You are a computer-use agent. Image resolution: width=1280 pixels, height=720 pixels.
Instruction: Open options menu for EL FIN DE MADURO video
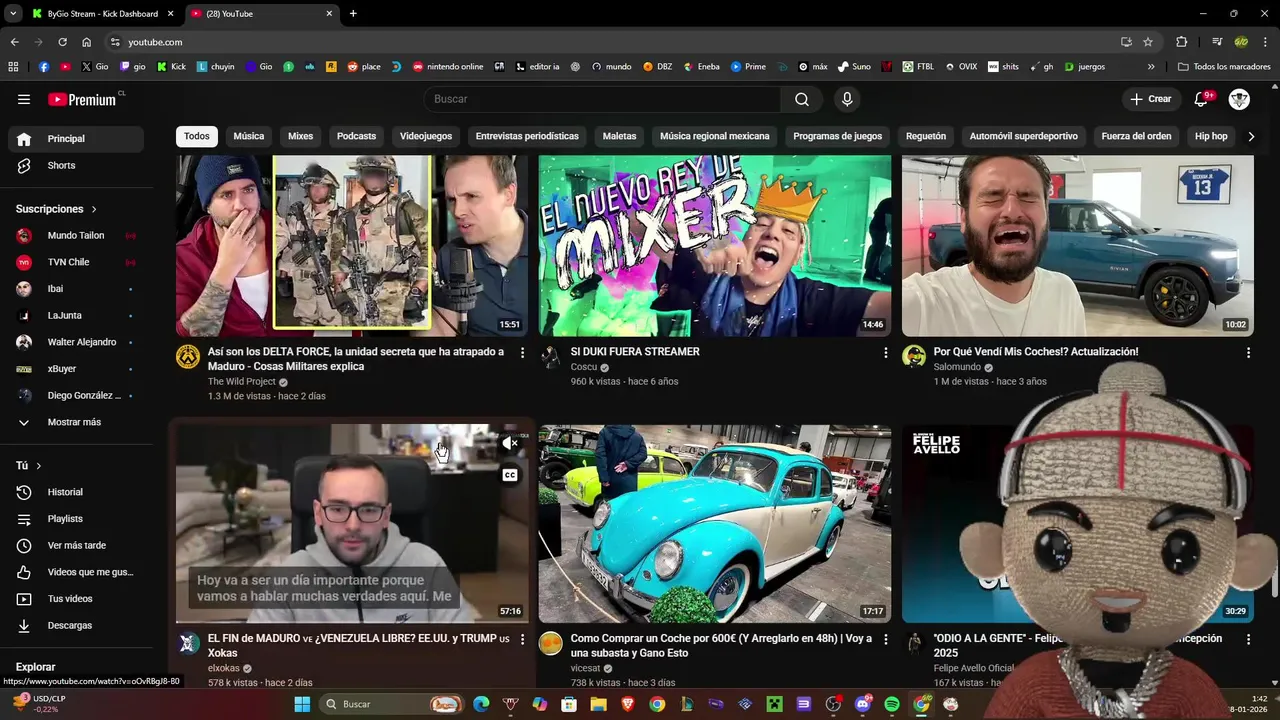pyautogui.click(x=522, y=639)
